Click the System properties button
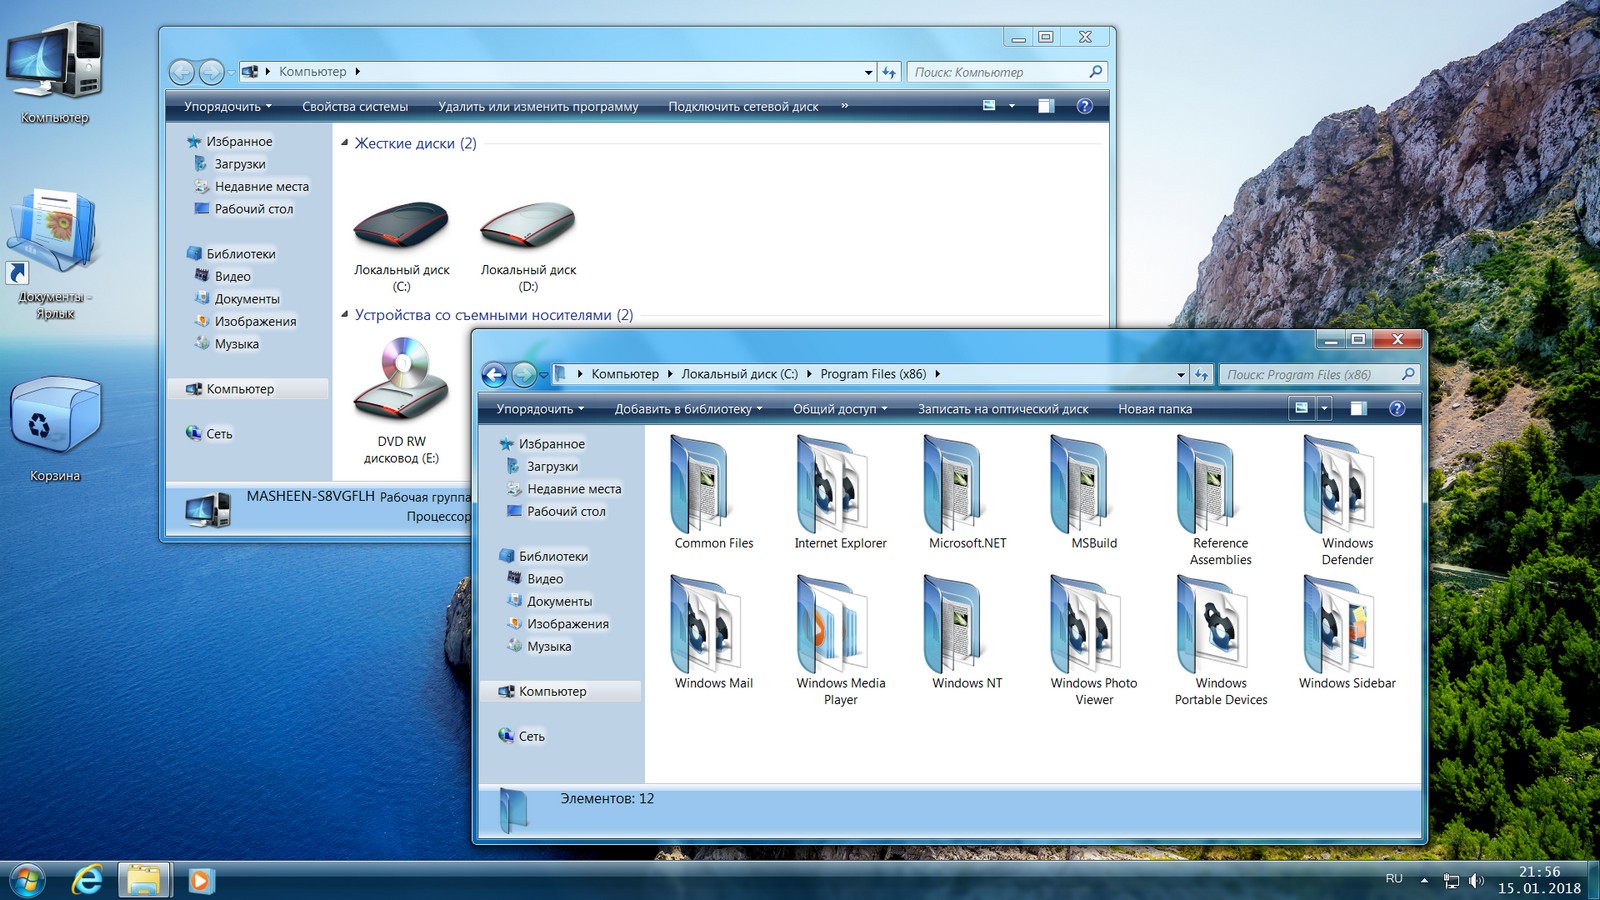1600x900 pixels. [355, 106]
